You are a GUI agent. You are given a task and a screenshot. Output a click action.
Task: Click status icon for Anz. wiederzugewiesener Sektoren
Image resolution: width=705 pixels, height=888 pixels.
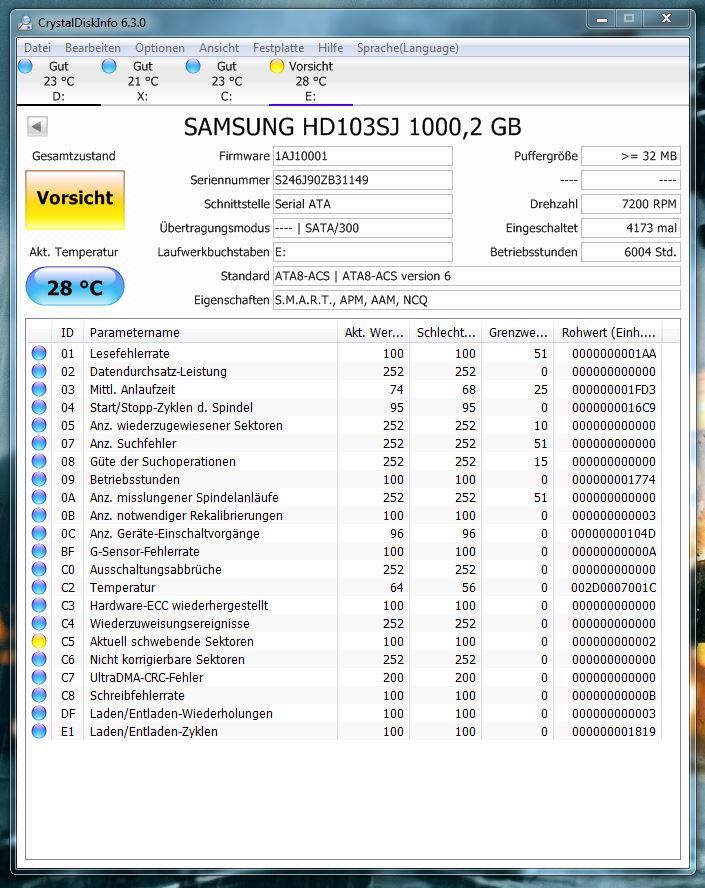point(39,425)
